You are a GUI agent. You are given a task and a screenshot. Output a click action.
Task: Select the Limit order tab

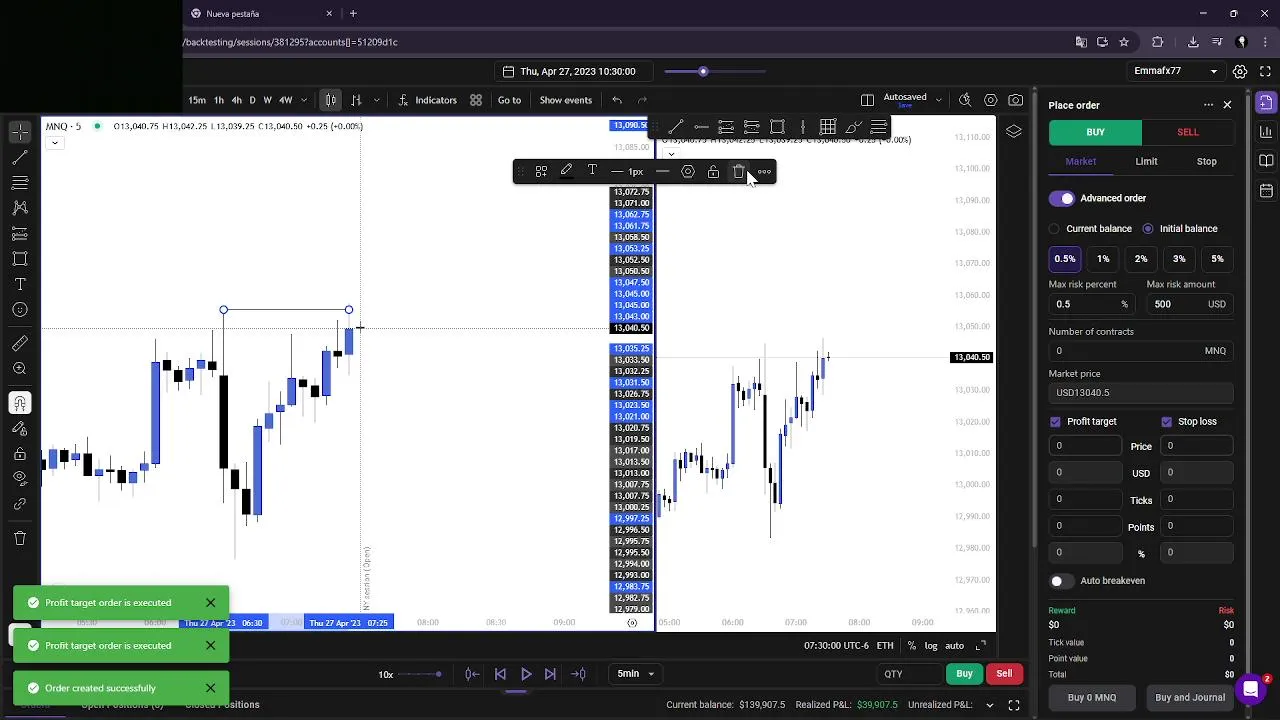pyautogui.click(x=1146, y=161)
